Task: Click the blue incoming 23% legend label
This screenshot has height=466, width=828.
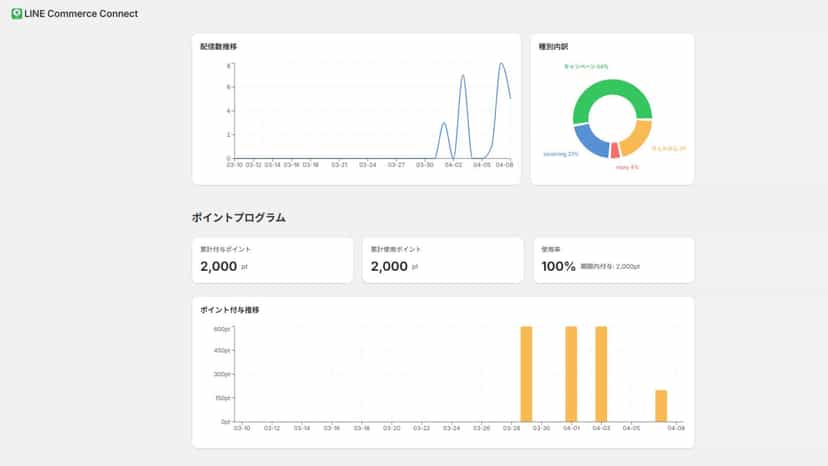Action: [561, 154]
